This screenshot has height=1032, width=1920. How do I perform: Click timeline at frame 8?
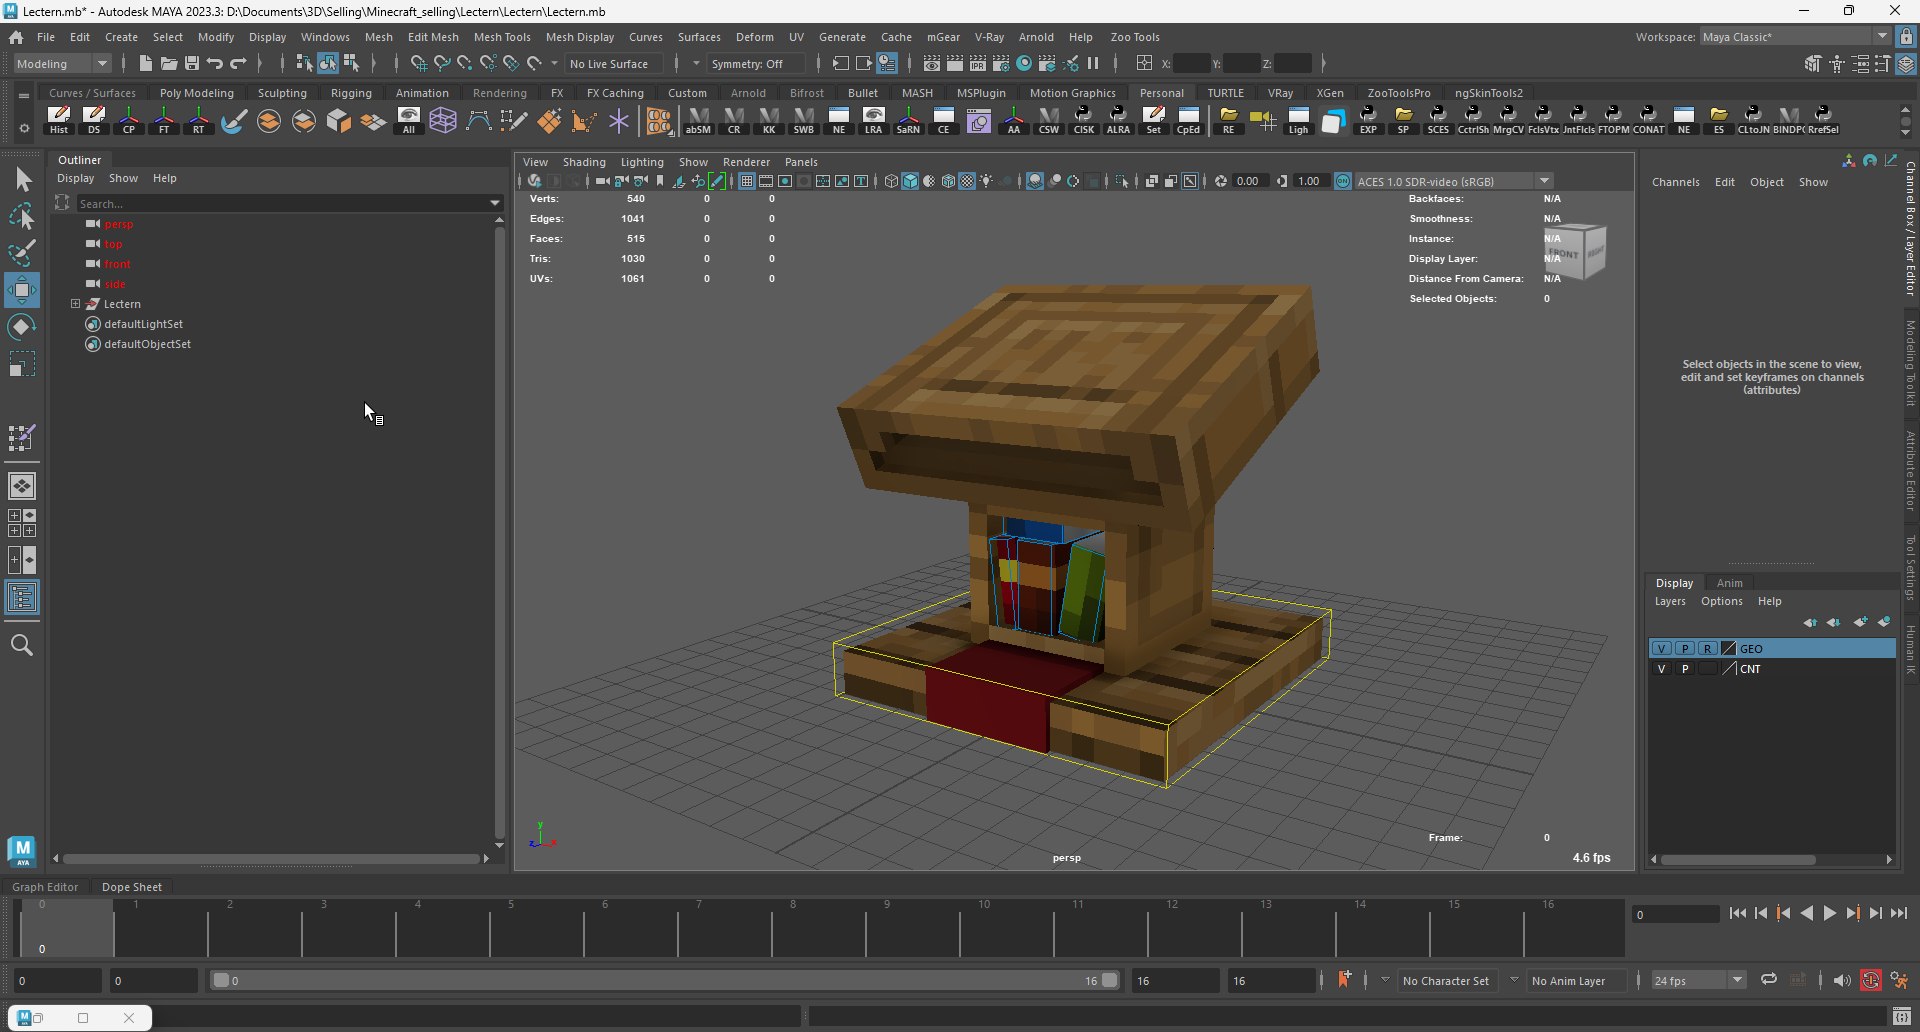(x=793, y=927)
